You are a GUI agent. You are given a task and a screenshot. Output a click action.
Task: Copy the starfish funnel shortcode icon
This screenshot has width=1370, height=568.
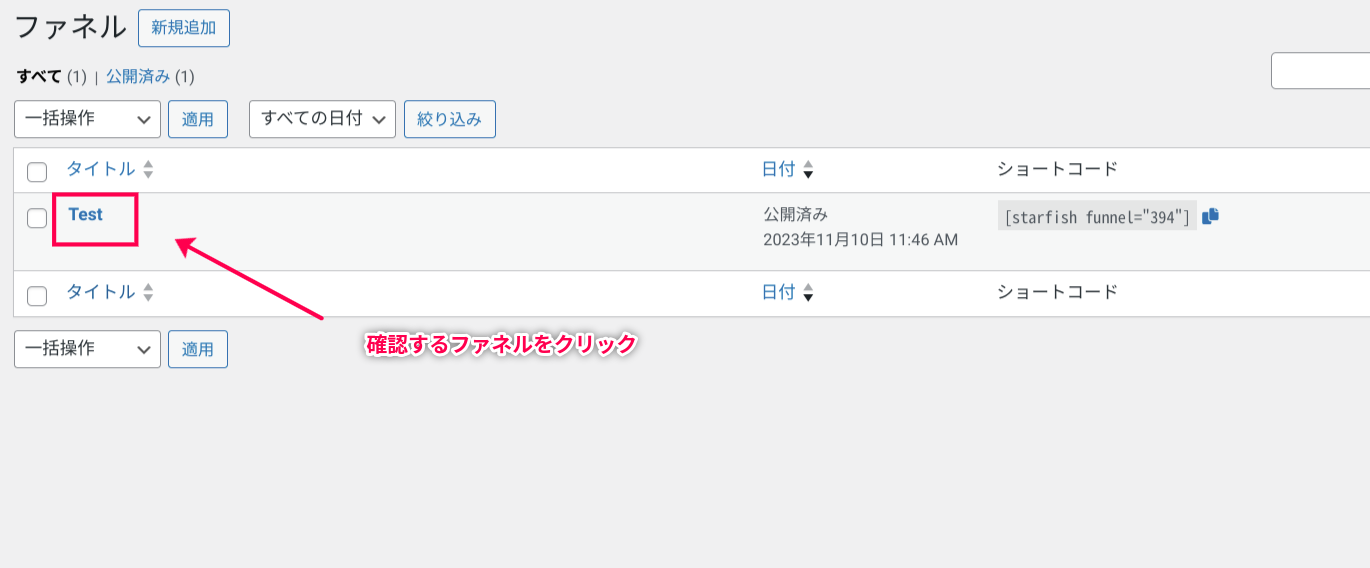pyautogui.click(x=1210, y=215)
